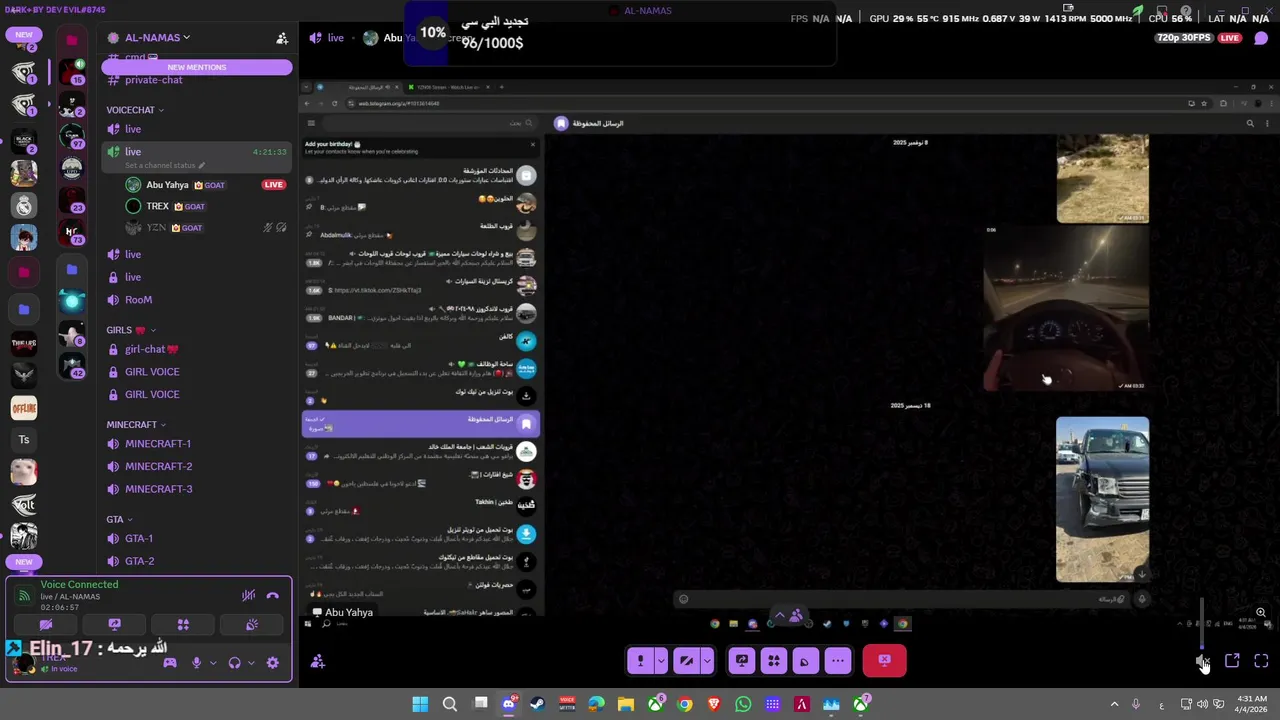Open the girl-chat channel

tap(151, 349)
